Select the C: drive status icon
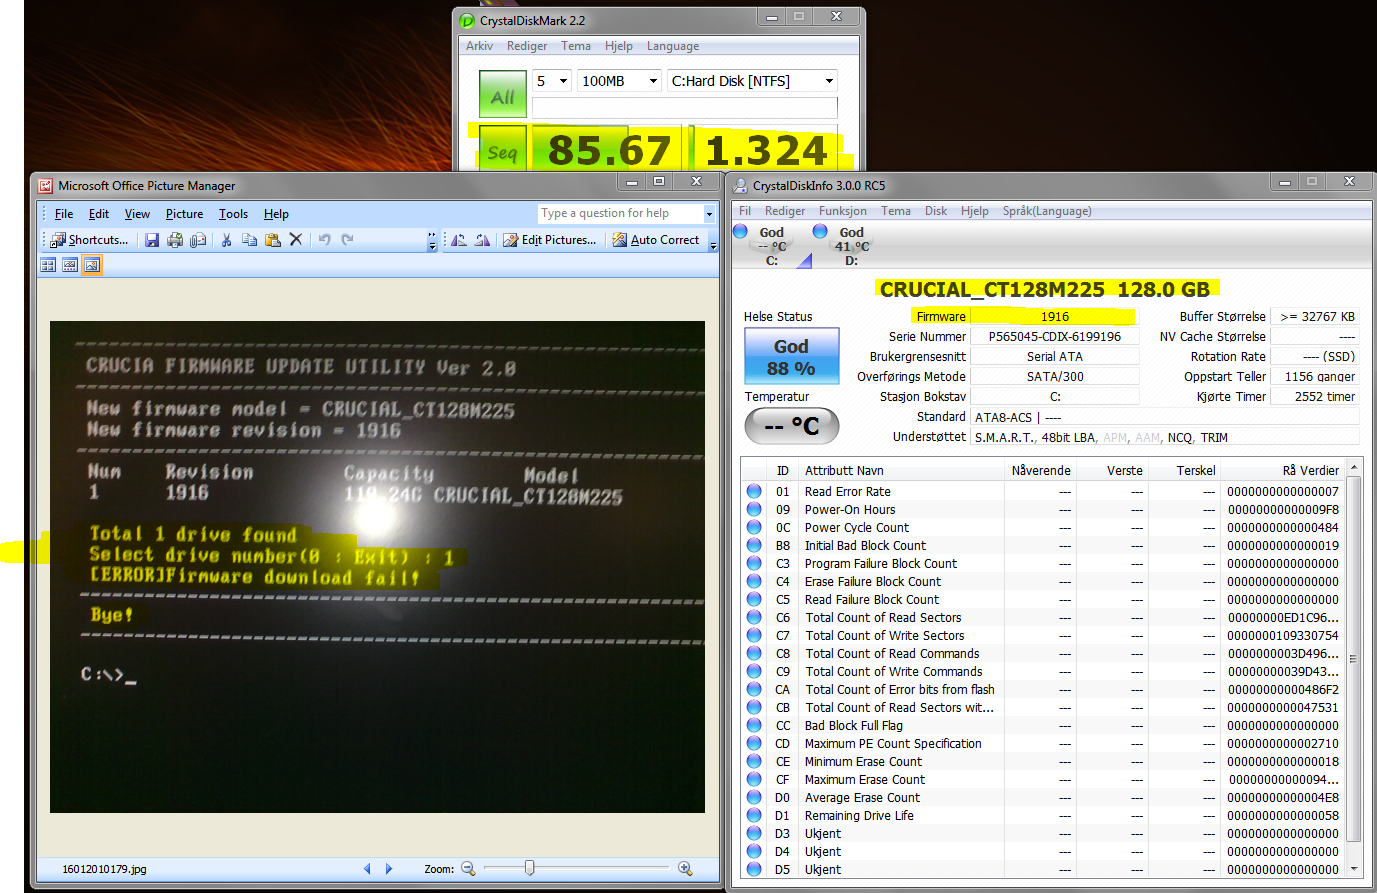 click(740, 231)
